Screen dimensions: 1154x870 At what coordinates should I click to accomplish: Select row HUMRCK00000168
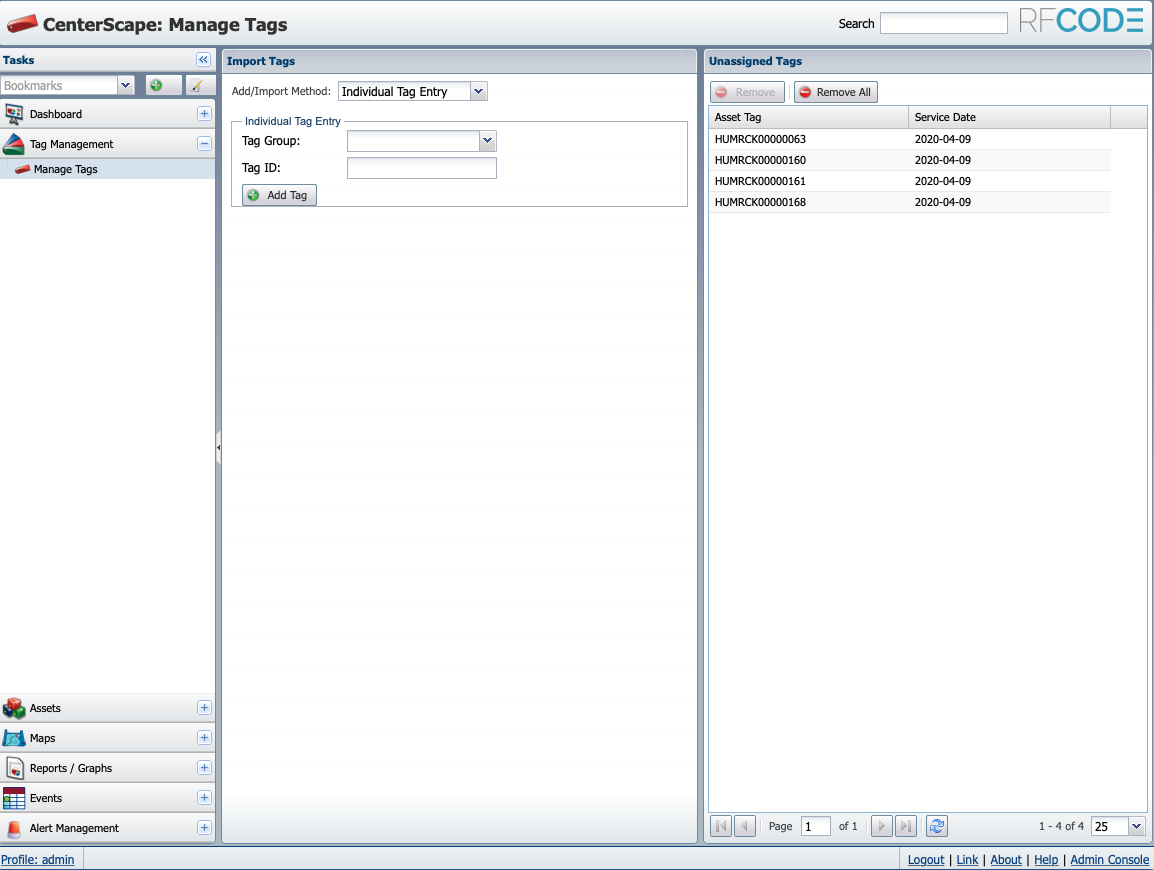click(910, 202)
